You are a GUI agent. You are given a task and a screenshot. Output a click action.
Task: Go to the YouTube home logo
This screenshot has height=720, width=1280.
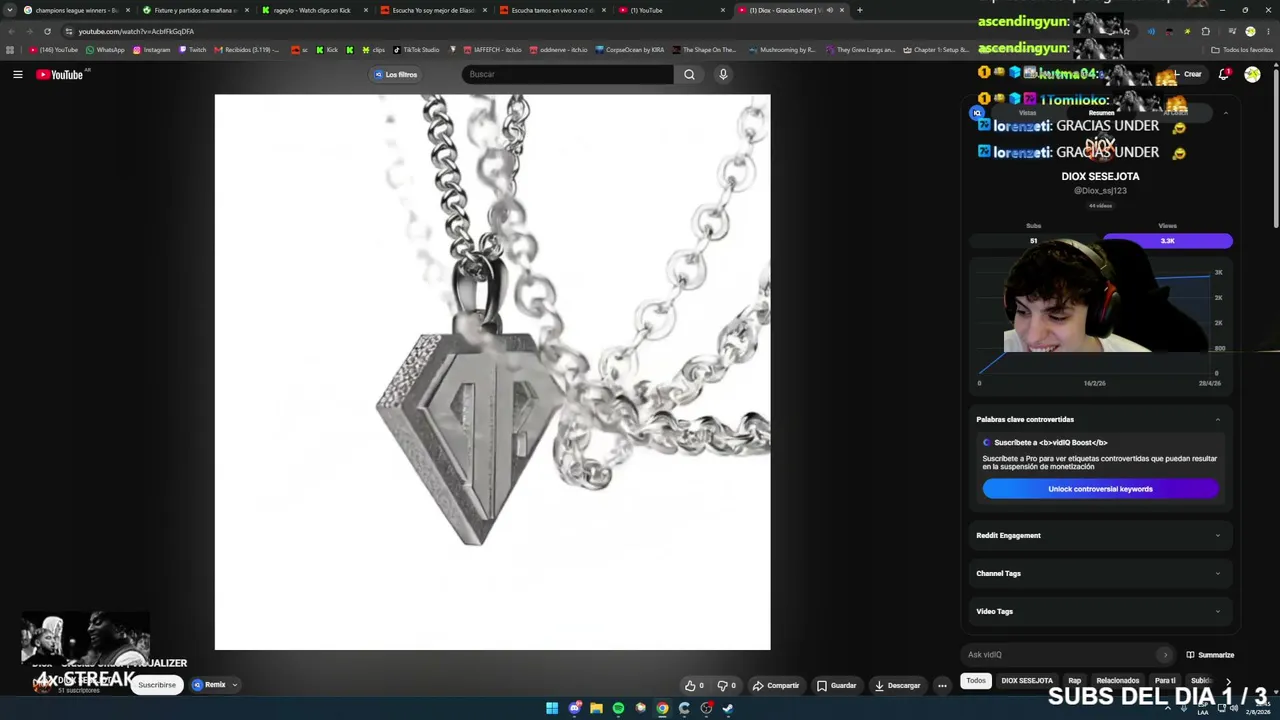point(60,74)
